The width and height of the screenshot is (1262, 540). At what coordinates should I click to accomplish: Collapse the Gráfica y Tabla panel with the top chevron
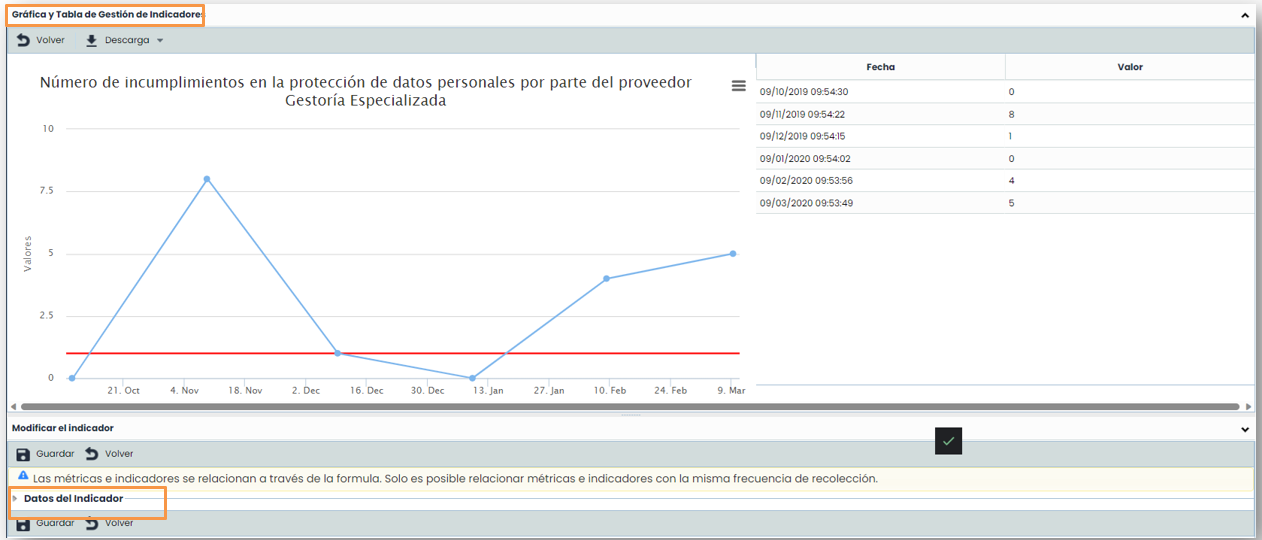[x=1245, y=16]
